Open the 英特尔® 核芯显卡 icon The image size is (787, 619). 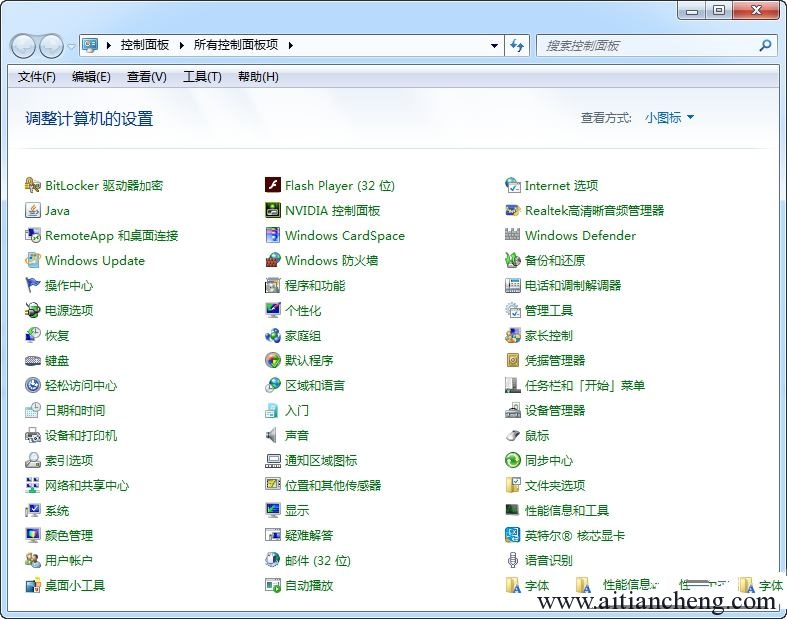pyautogui.click(x=512, y=535)
